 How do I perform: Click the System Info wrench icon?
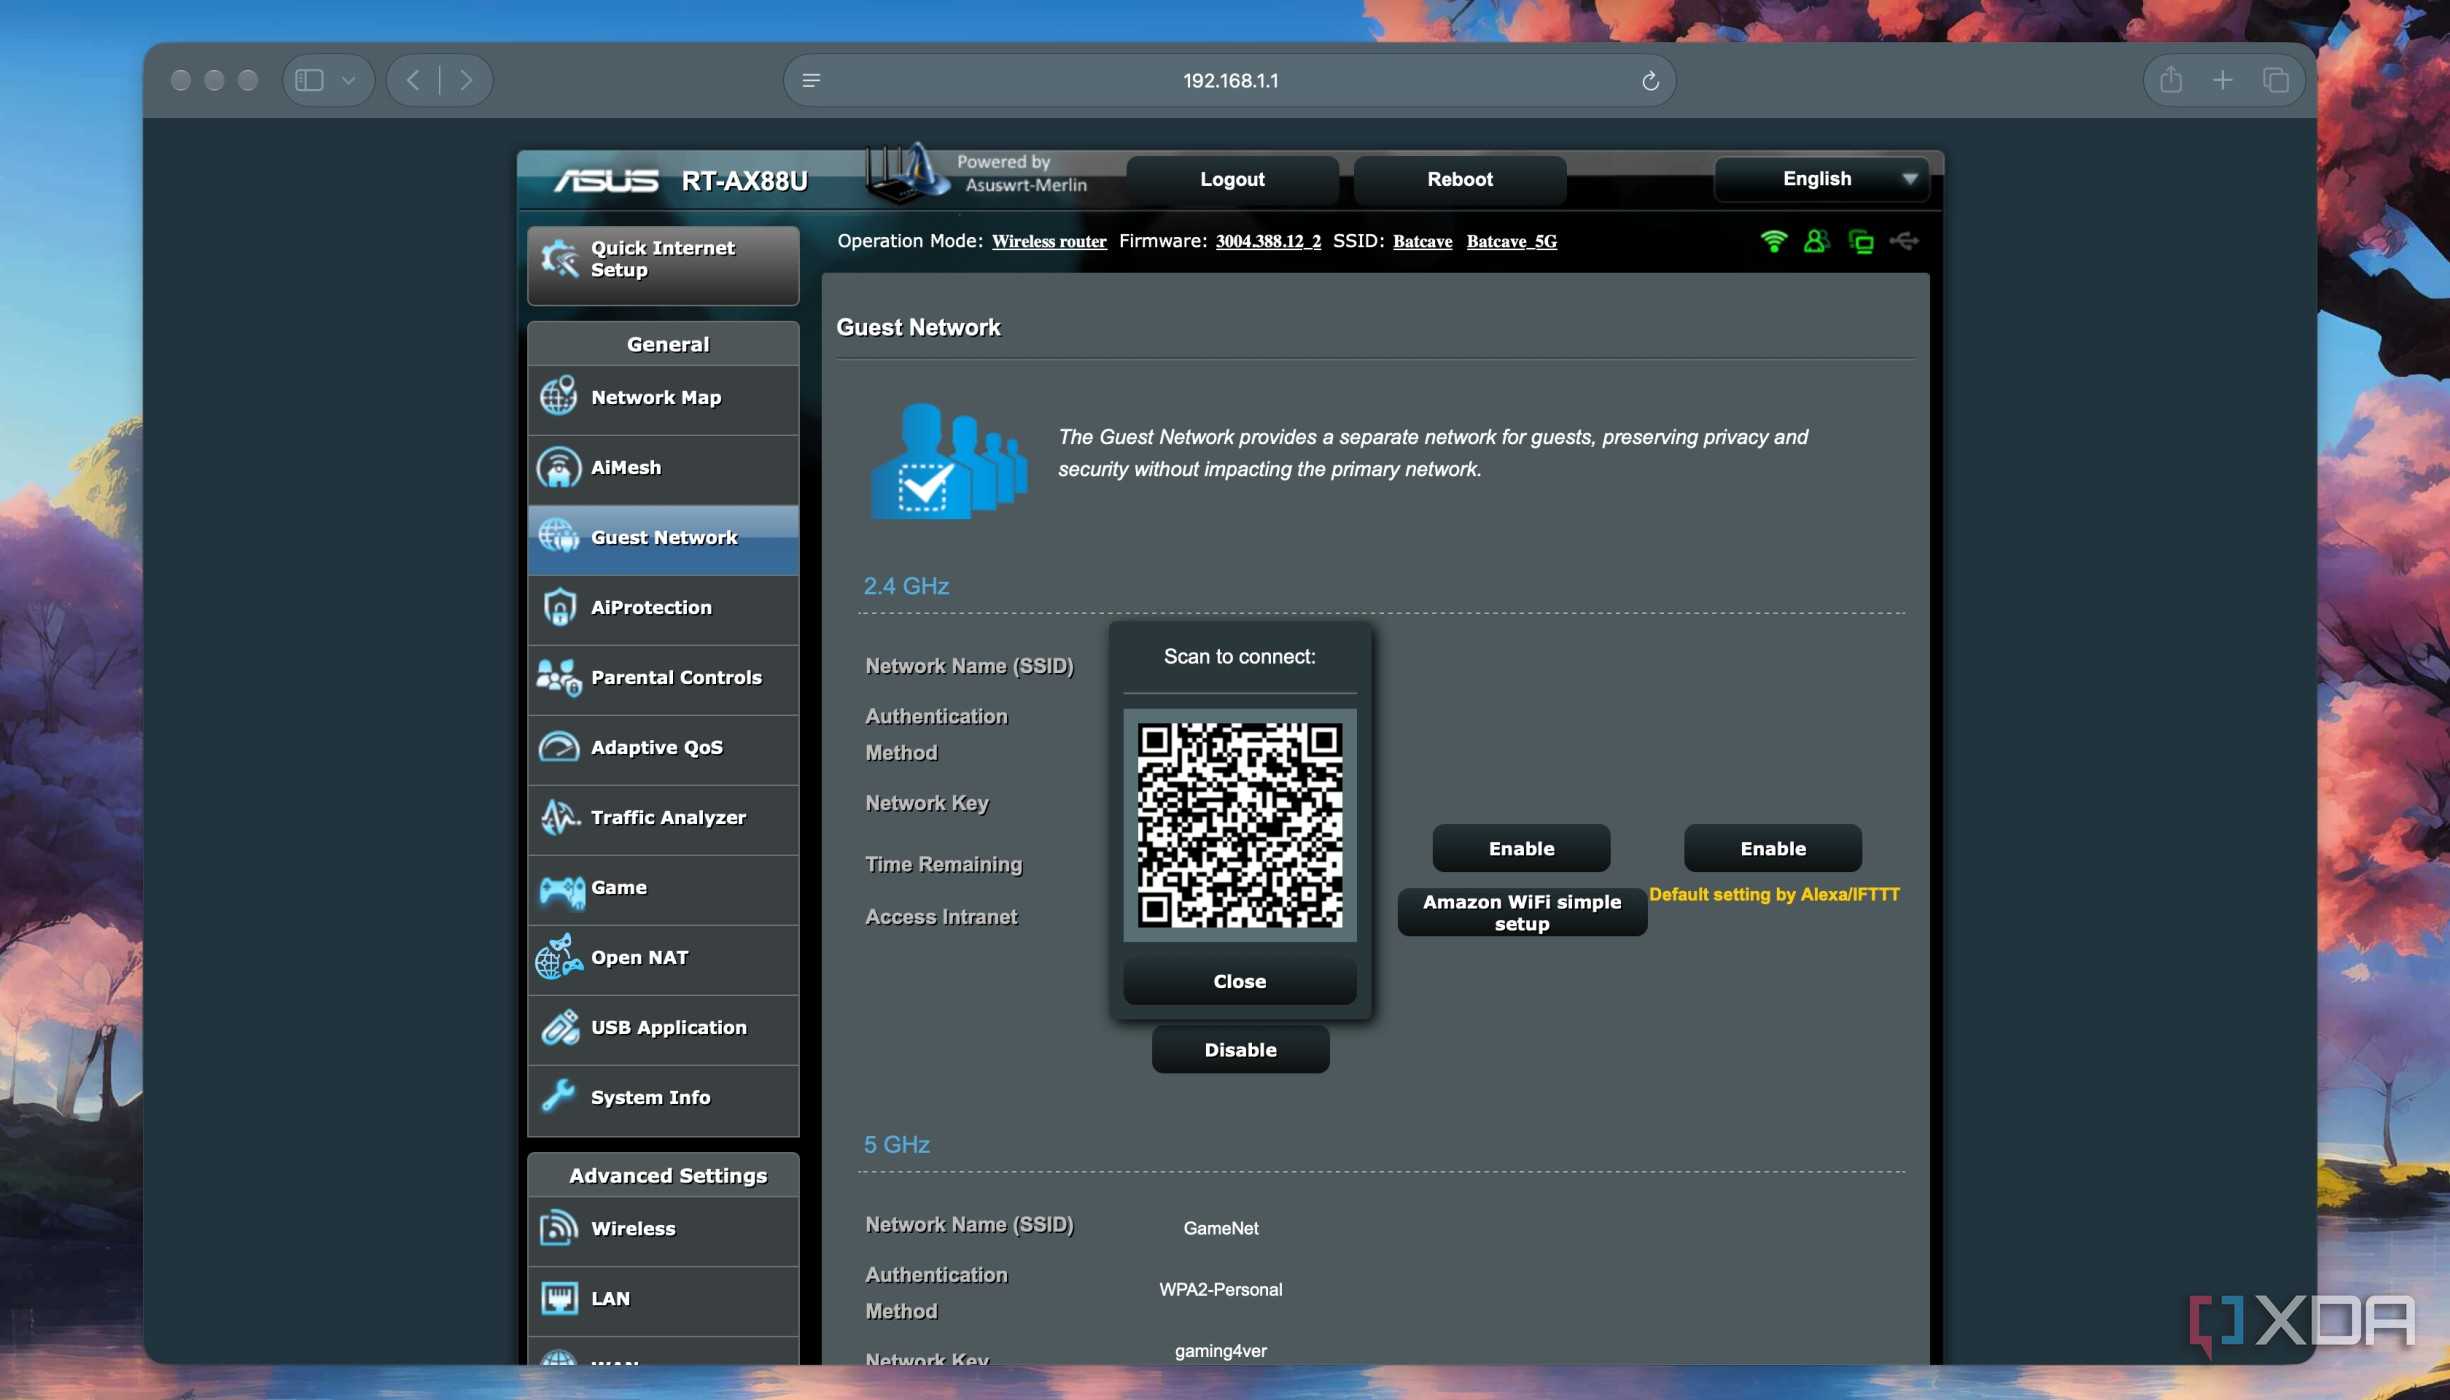(x=559, y=1097)
